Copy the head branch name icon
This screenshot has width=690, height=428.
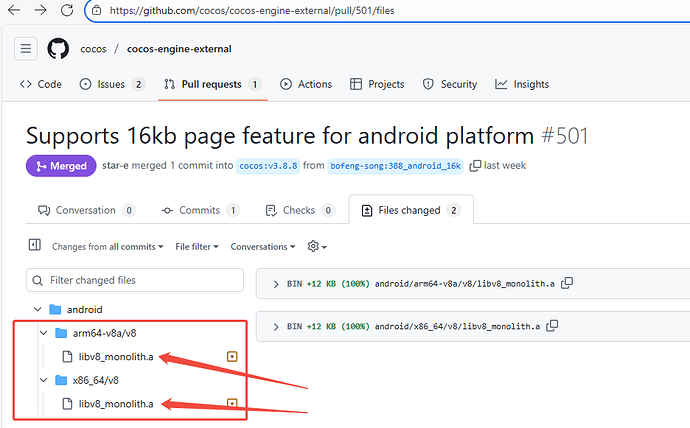tap(476, 166)
